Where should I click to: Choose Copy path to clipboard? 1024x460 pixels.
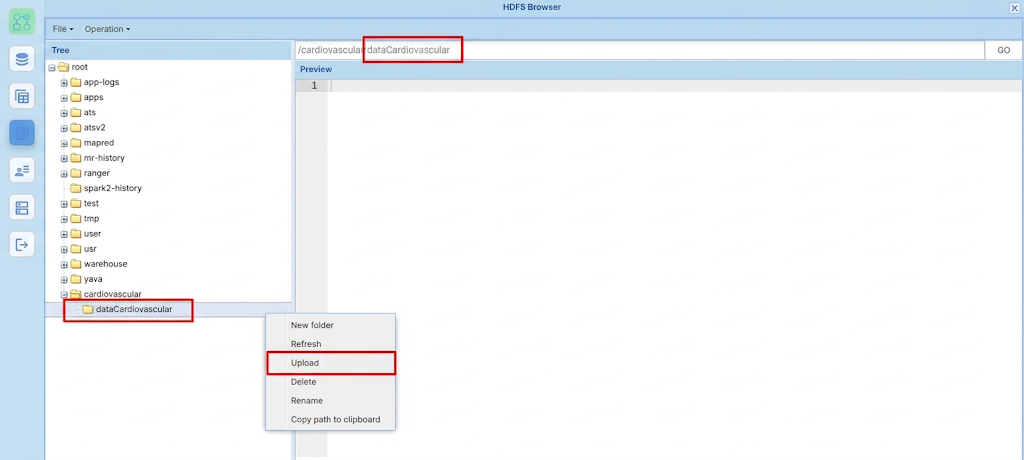click(x=330, y=419)
